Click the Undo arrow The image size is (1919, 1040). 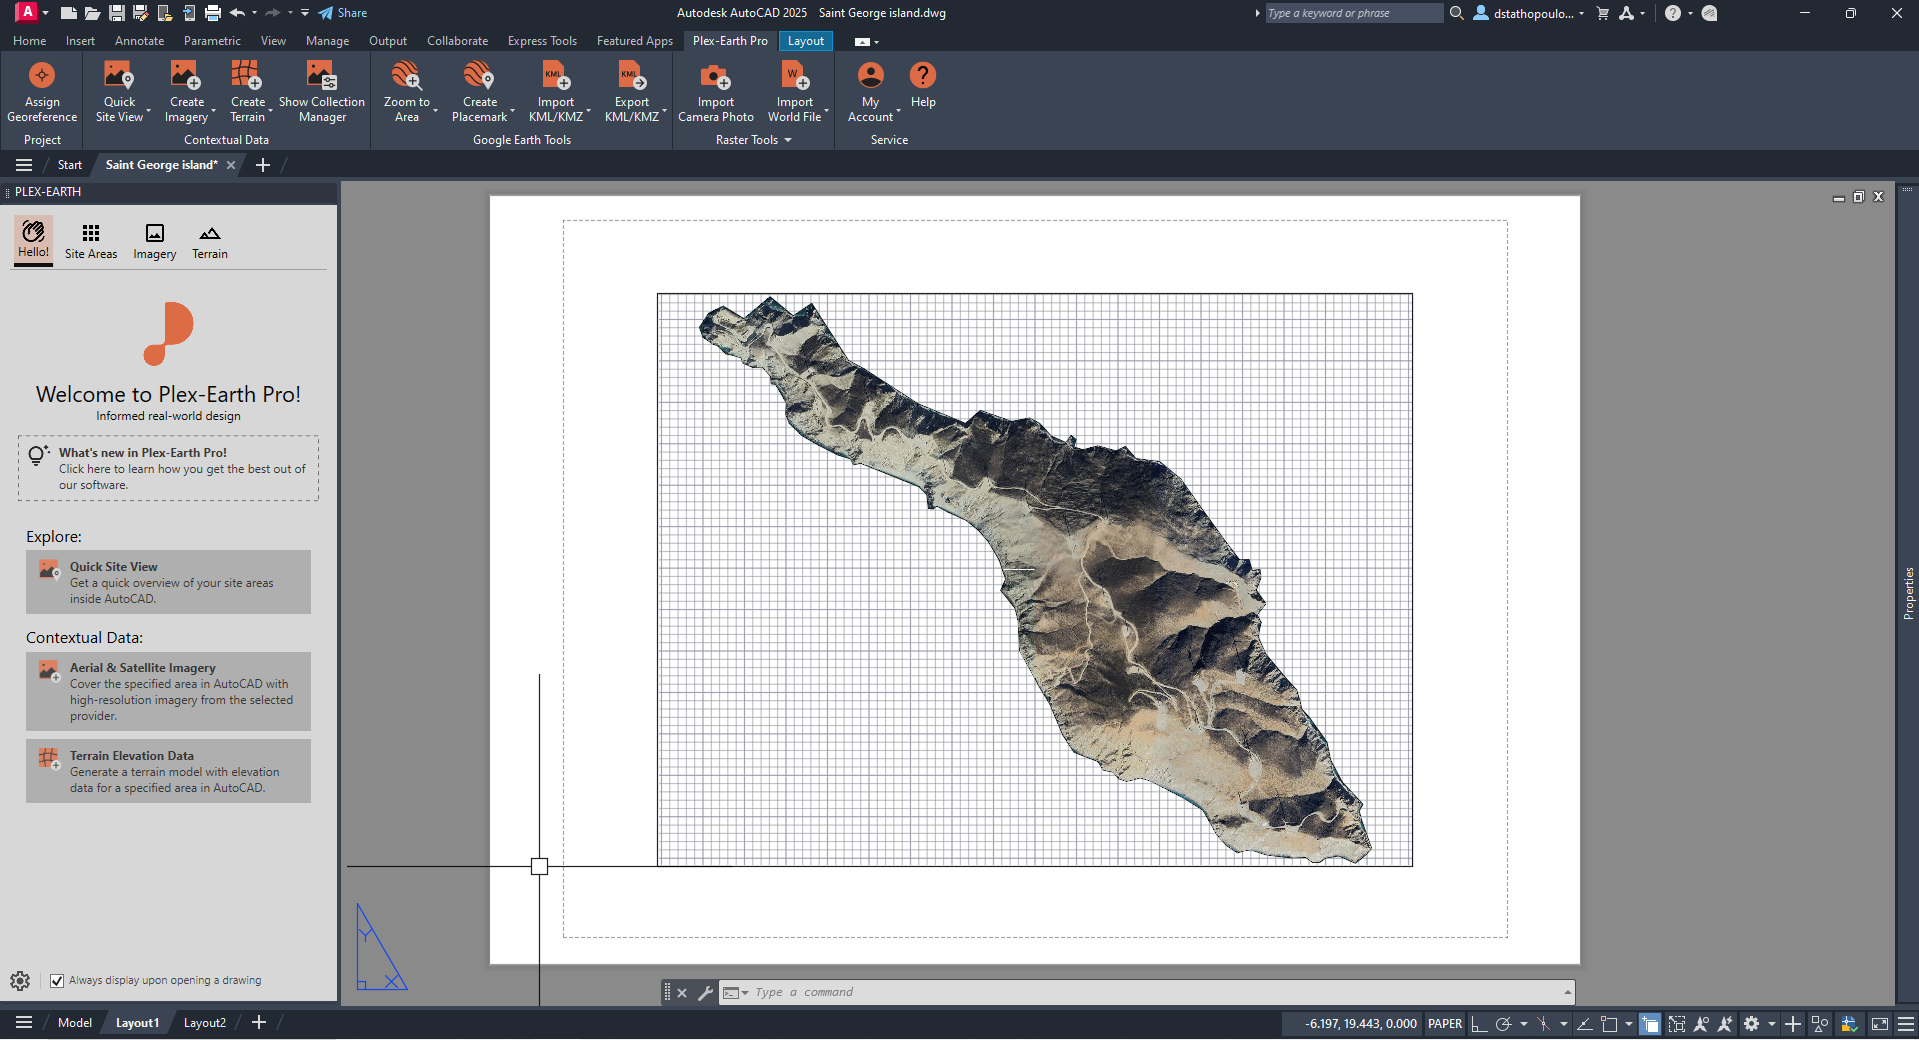(x=237, y=13)
